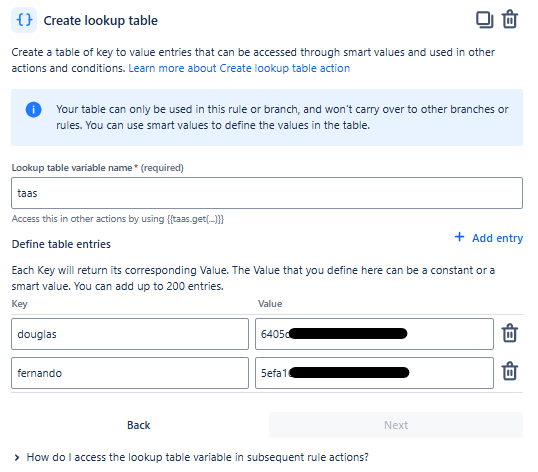Go back using the Back button
The width and height of the screenshot is (538, 472).
tap(138, 425)
